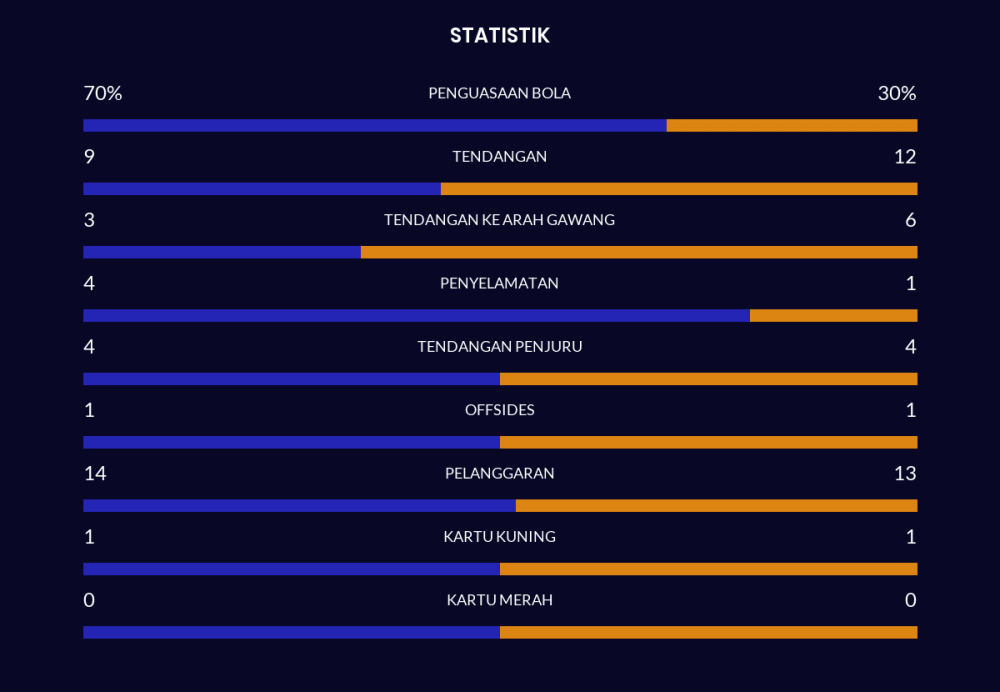Viewport: 1000px width, 692px height.
Task: Click the blue segment of the shots-on-target bar
Action: (221, 252)
